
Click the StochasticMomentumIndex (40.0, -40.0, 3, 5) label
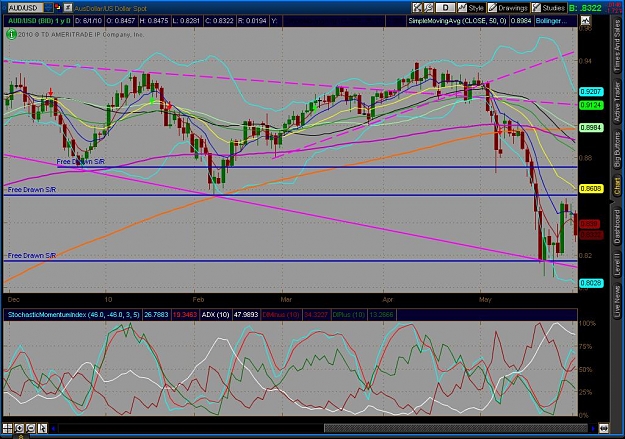[x=74, y=315]
